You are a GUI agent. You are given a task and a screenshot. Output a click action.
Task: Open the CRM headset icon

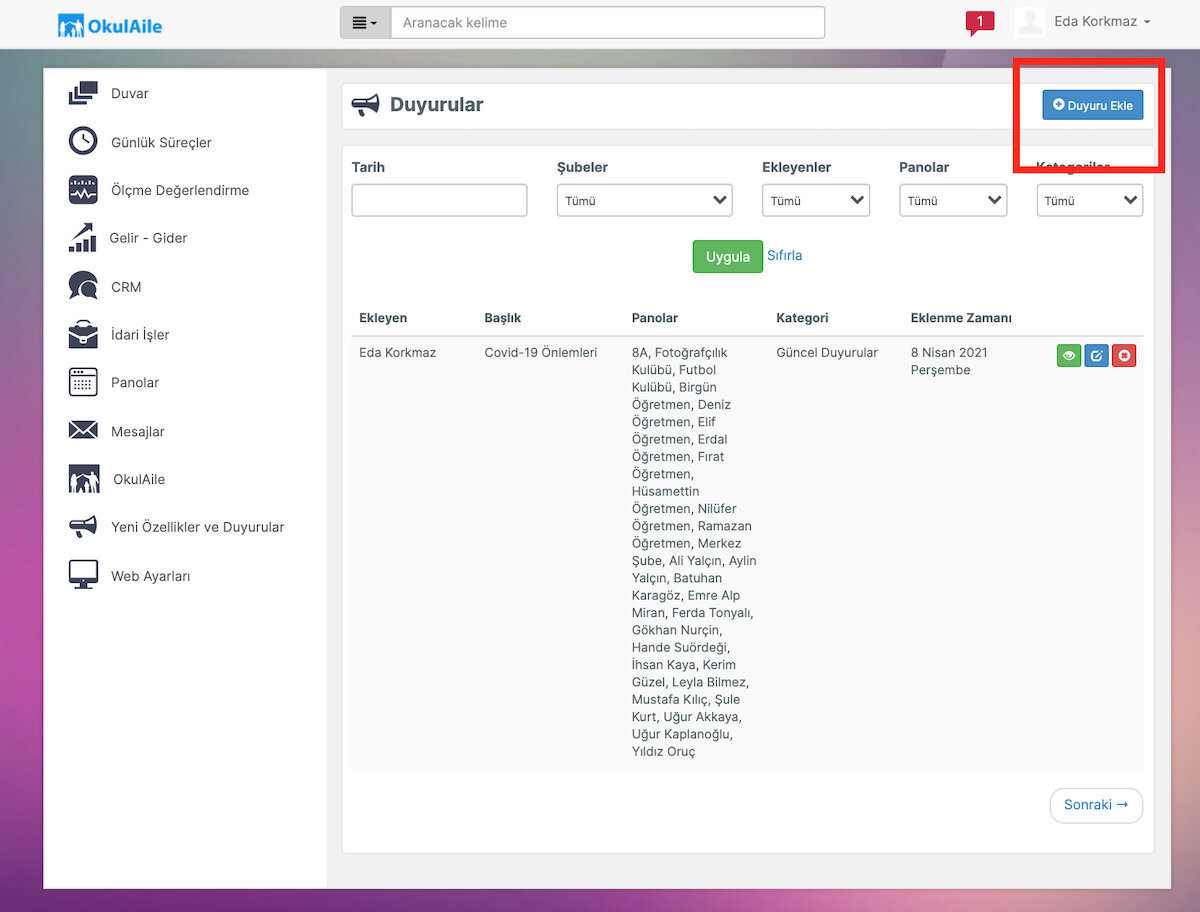click(83, 286)
